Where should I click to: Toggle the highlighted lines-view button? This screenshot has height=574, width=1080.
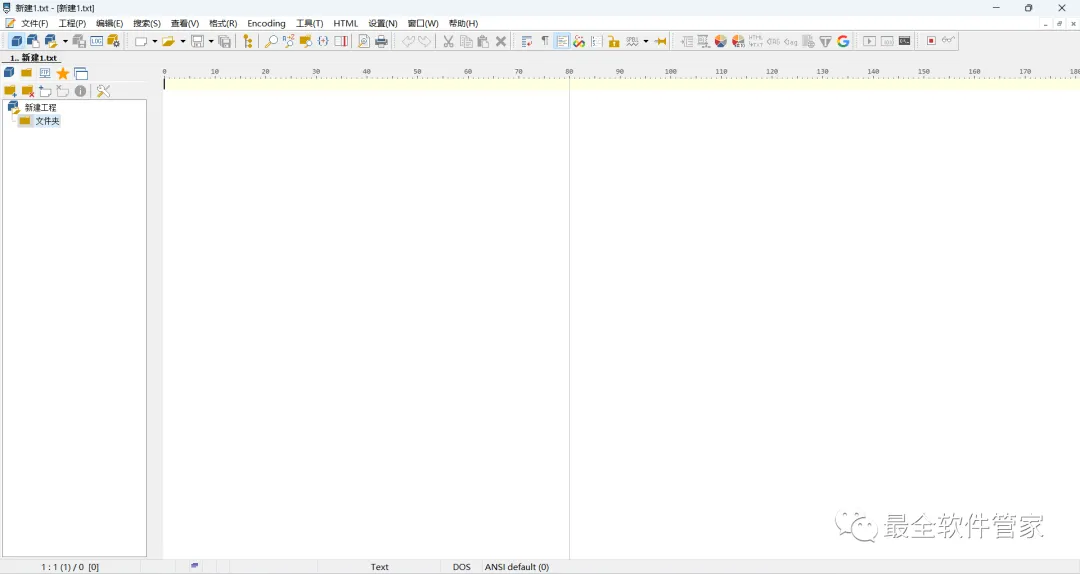point(562,41)
